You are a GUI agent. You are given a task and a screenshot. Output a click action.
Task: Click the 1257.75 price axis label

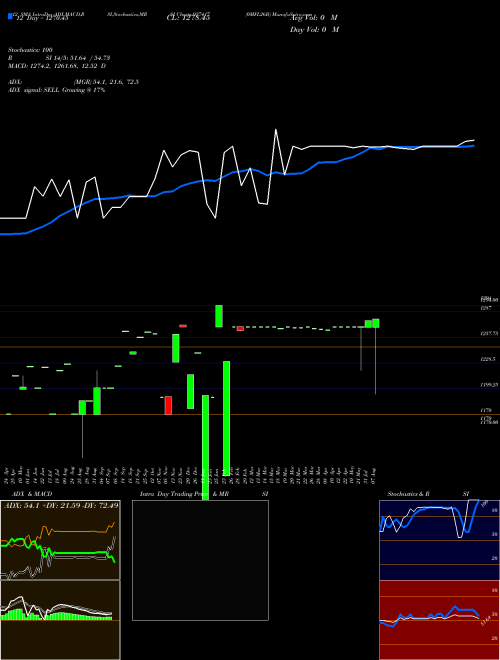[489, 333]
